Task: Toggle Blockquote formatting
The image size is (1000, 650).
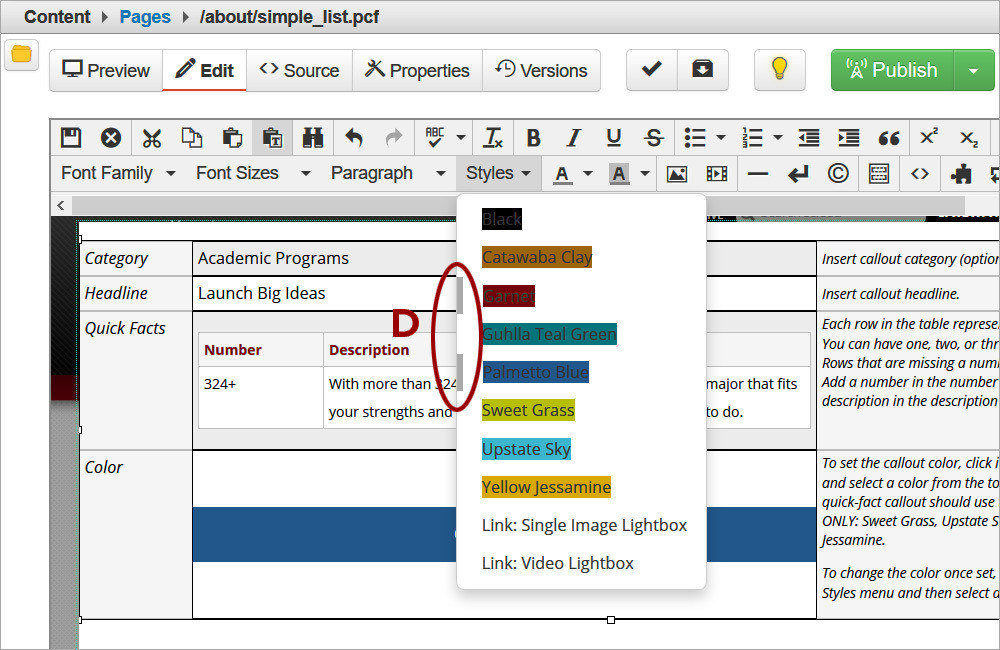Action: tap(889, 138)
